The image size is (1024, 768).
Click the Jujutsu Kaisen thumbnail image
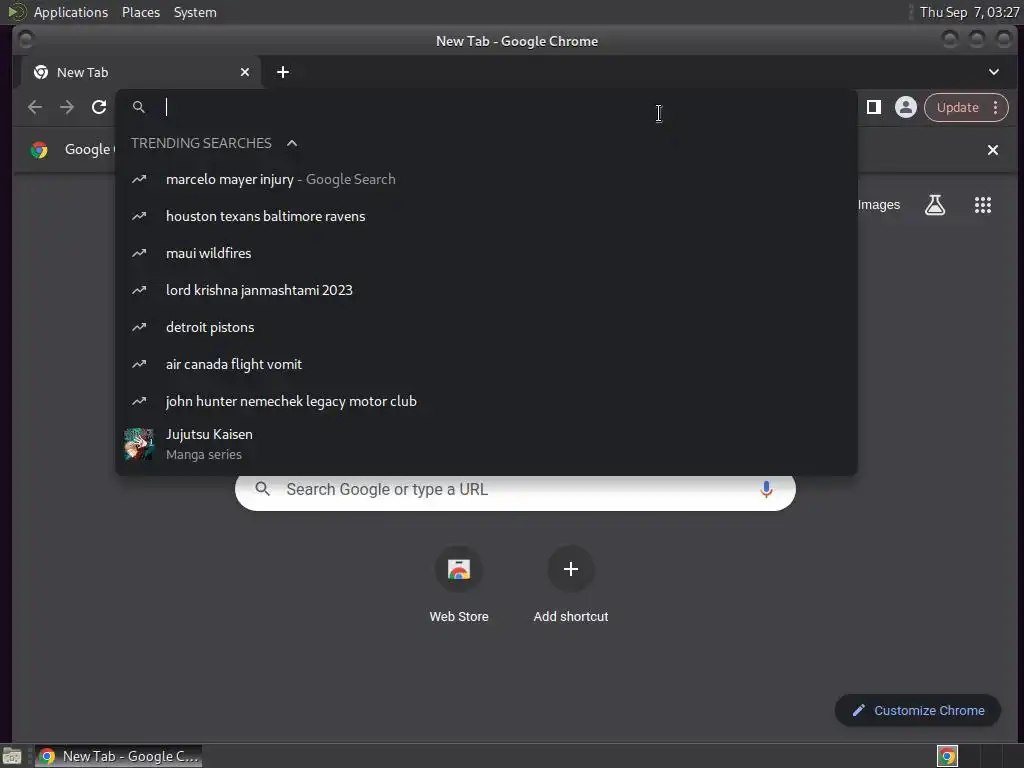tap(139, 444)
